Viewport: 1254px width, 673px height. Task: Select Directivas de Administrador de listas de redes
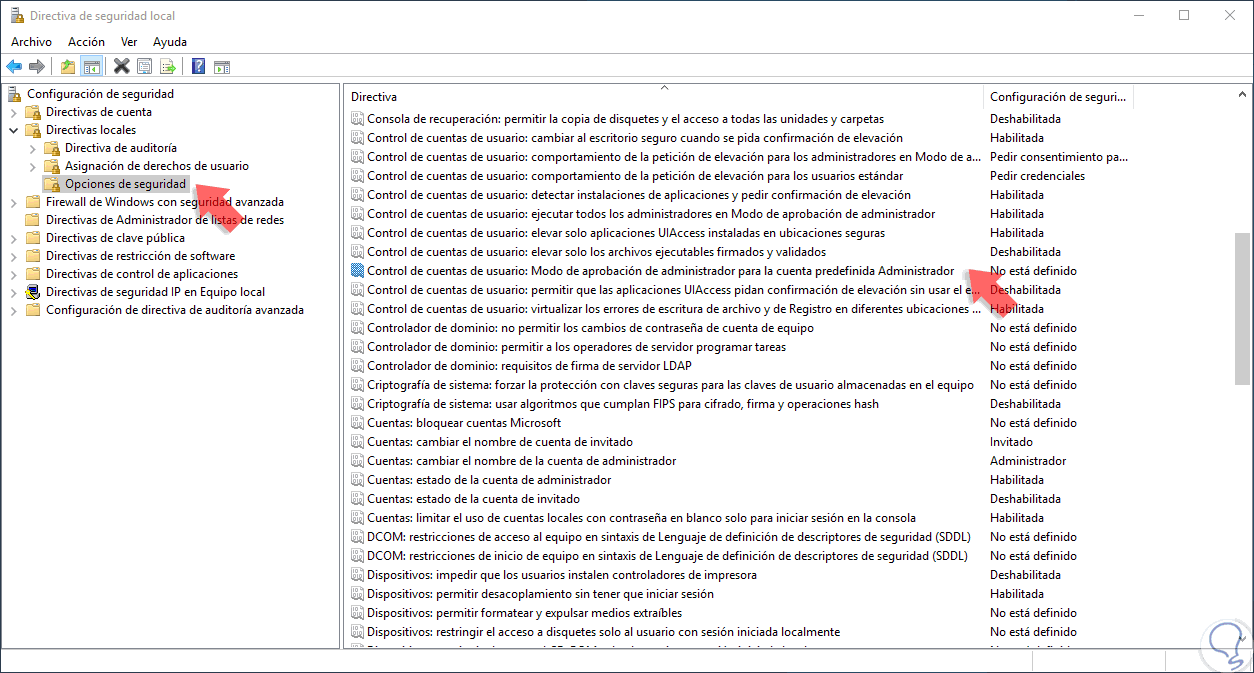[165, 220]
